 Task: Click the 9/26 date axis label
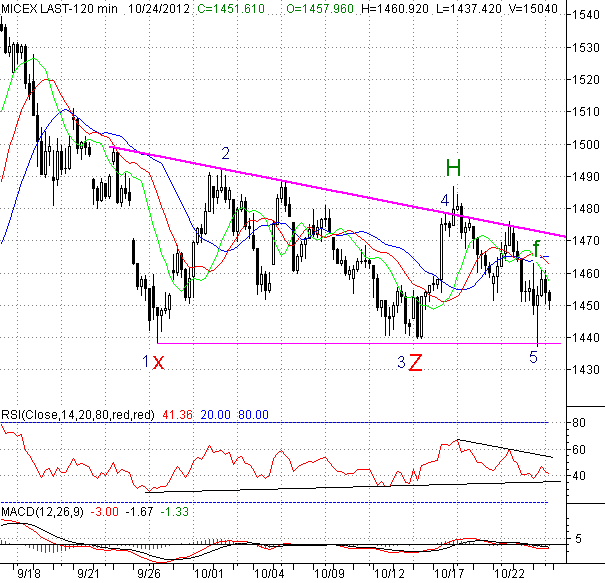(149, 574)
